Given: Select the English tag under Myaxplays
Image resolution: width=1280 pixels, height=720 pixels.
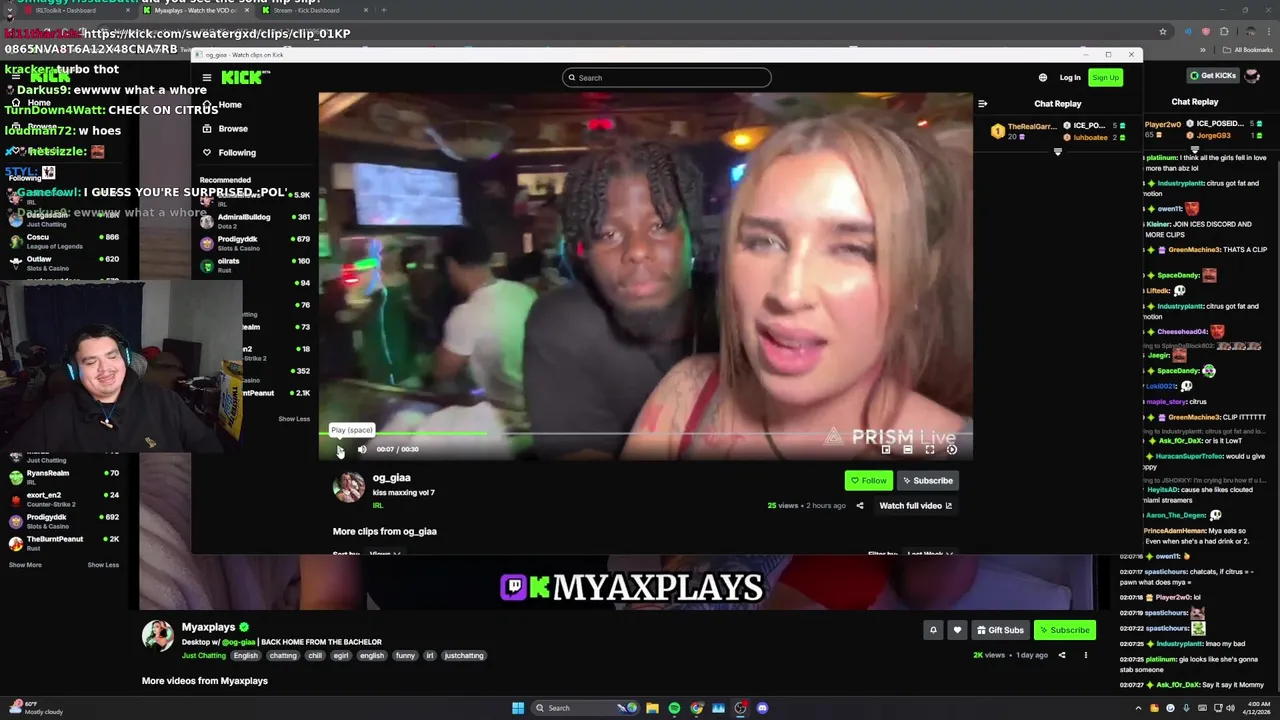Looking at the screenshot, I should point(246,656).
